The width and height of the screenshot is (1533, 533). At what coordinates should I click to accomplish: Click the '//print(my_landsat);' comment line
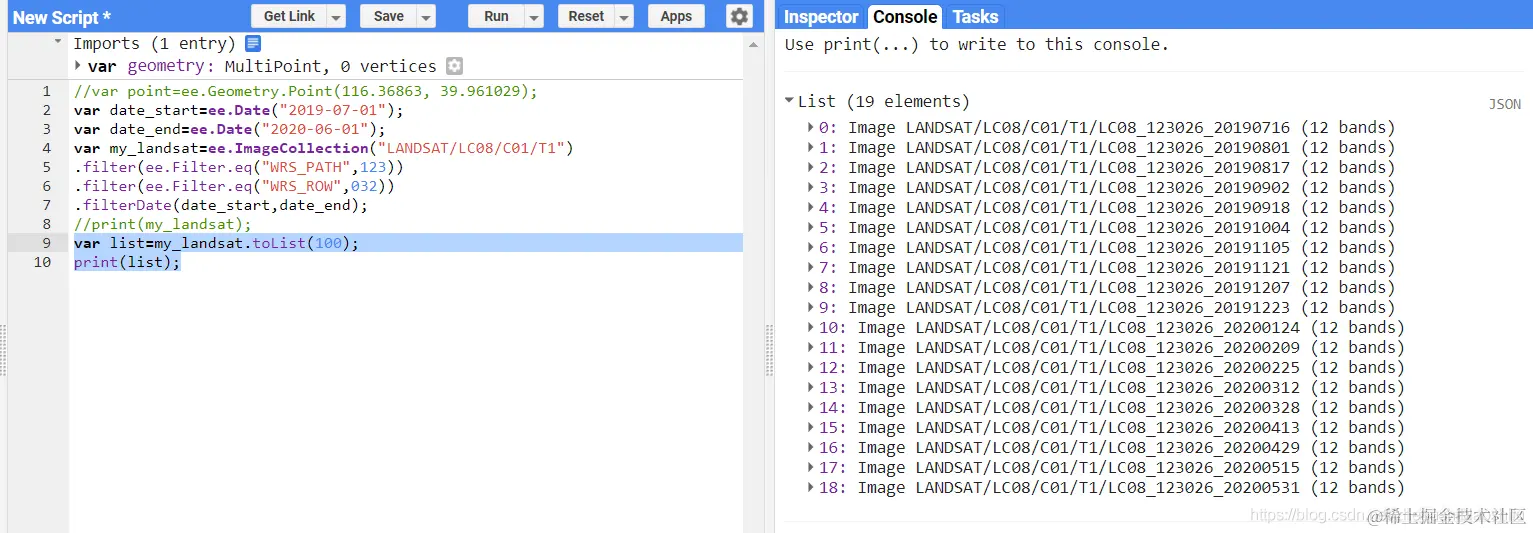tap(163, 224)
